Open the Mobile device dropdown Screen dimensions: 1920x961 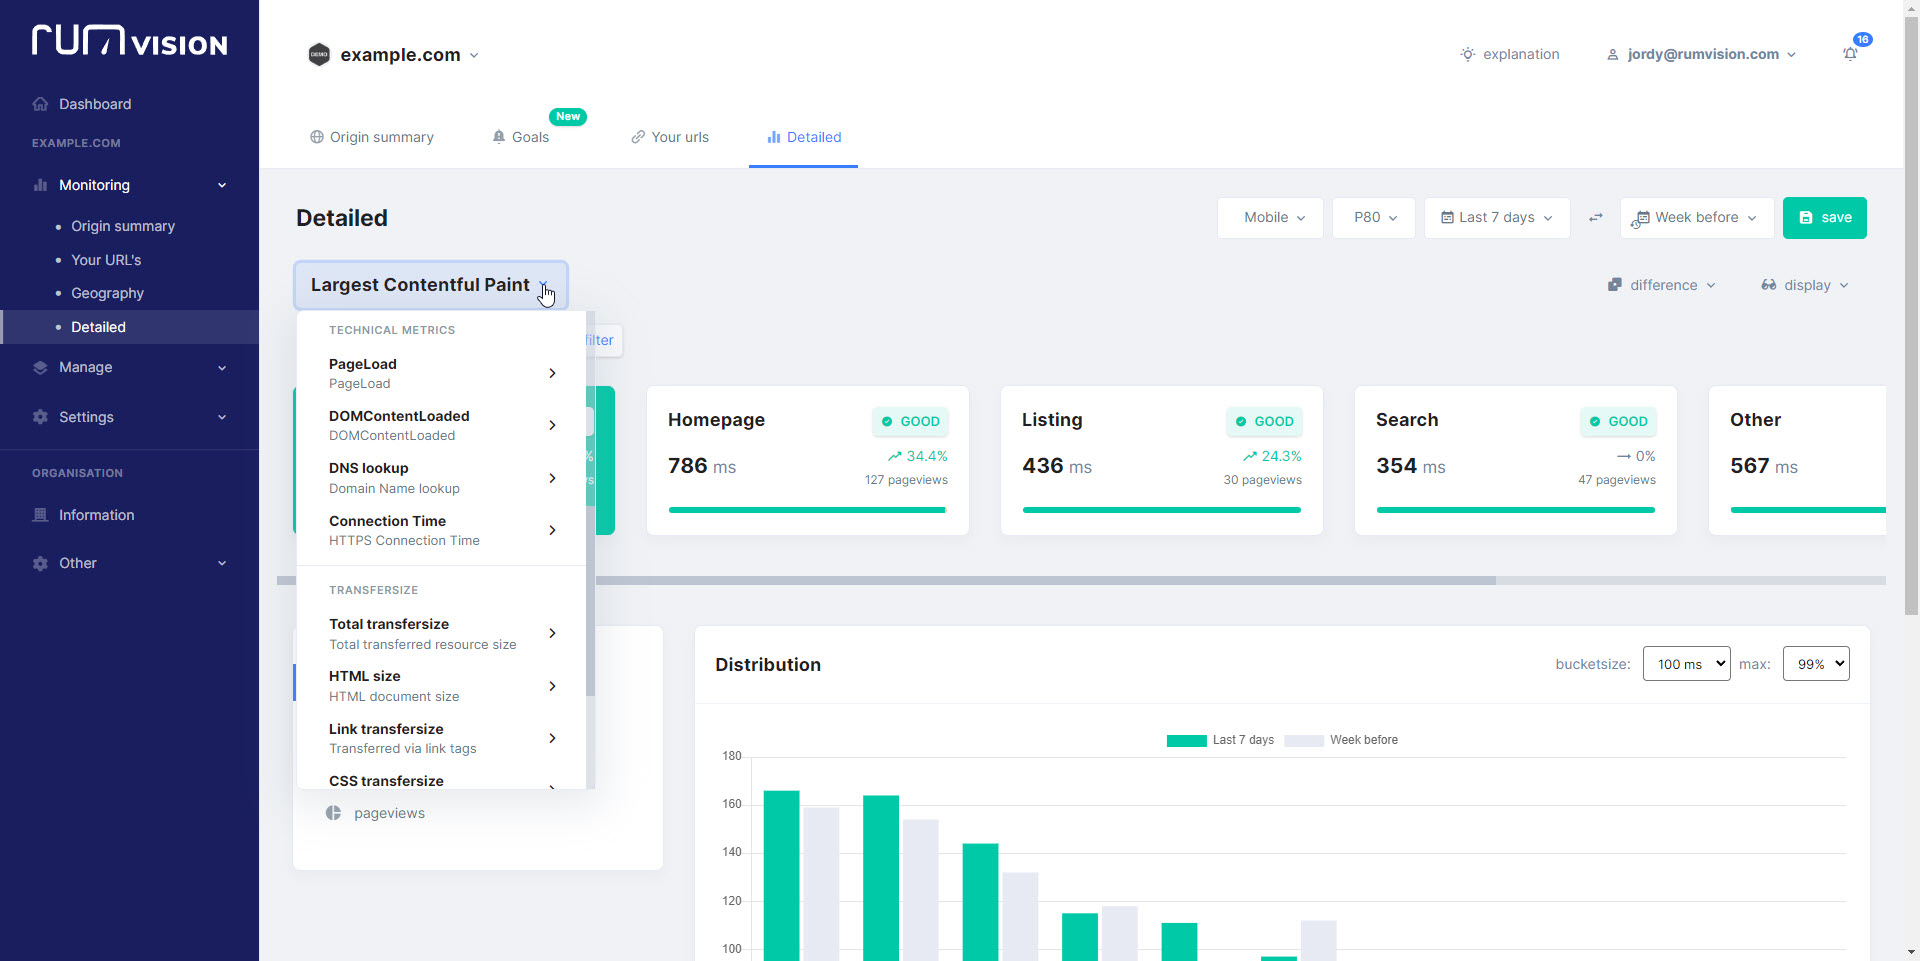(x=1270, y=218)
